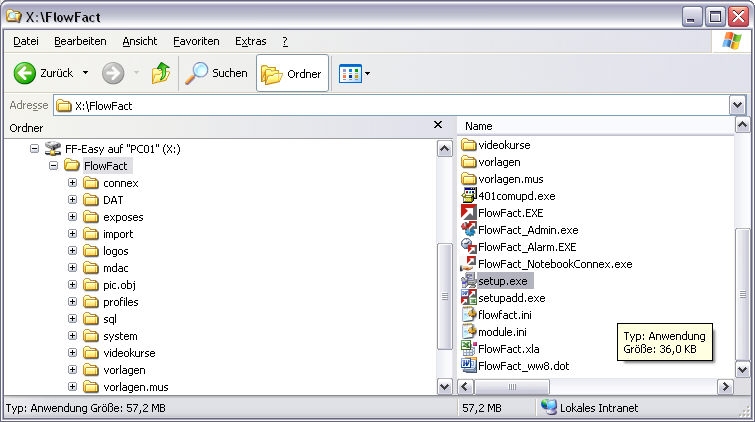The width and height of the screenshot is (755, 422).
Task: Select system folder in the tree
Action: point(120,336)
